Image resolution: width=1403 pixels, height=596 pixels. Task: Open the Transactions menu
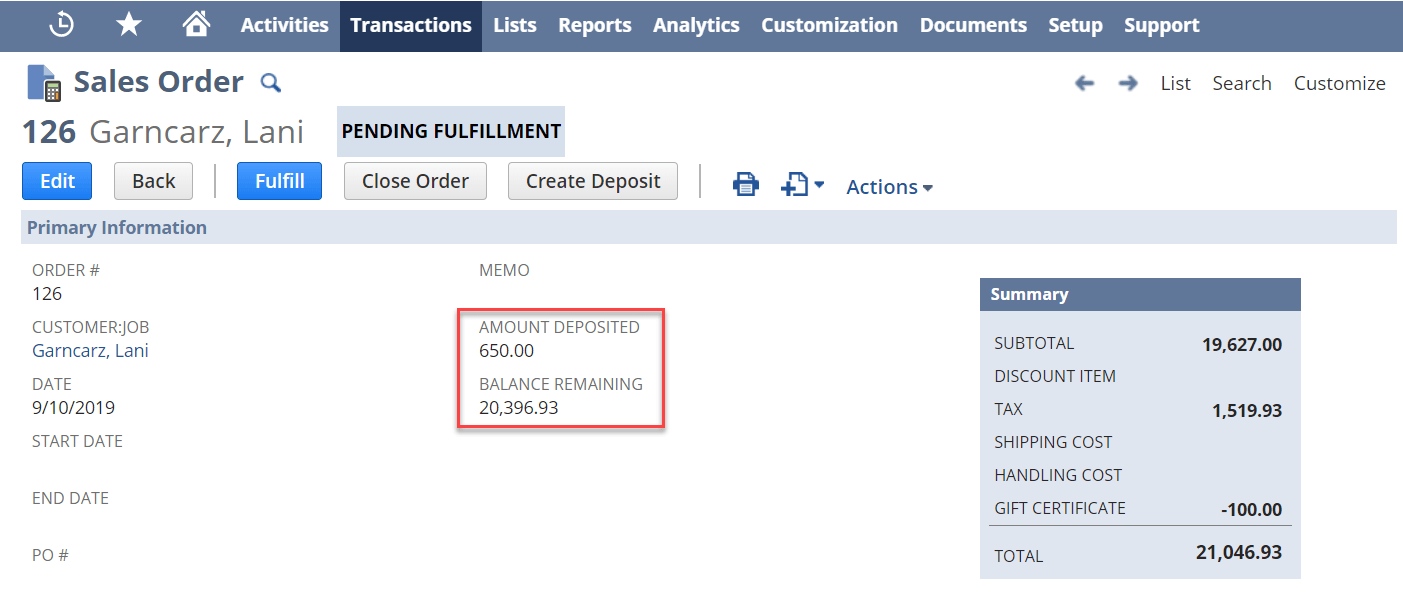click(x=411, y=26)
